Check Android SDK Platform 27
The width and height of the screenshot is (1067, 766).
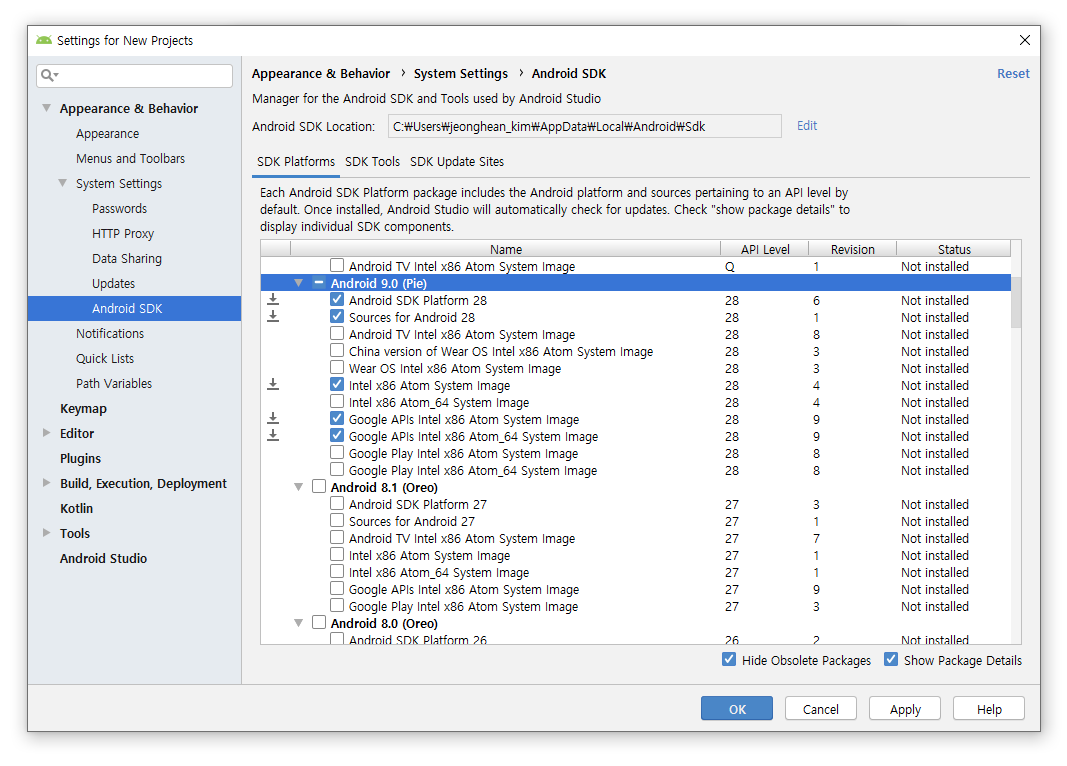[337, 503]
